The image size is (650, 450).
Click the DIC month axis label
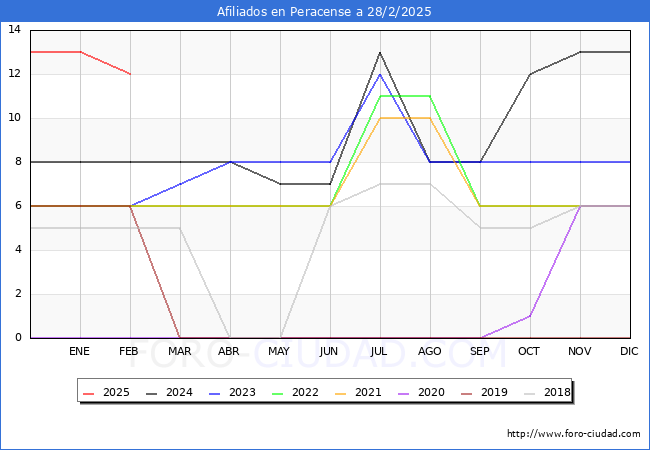[x=629, y=351]
